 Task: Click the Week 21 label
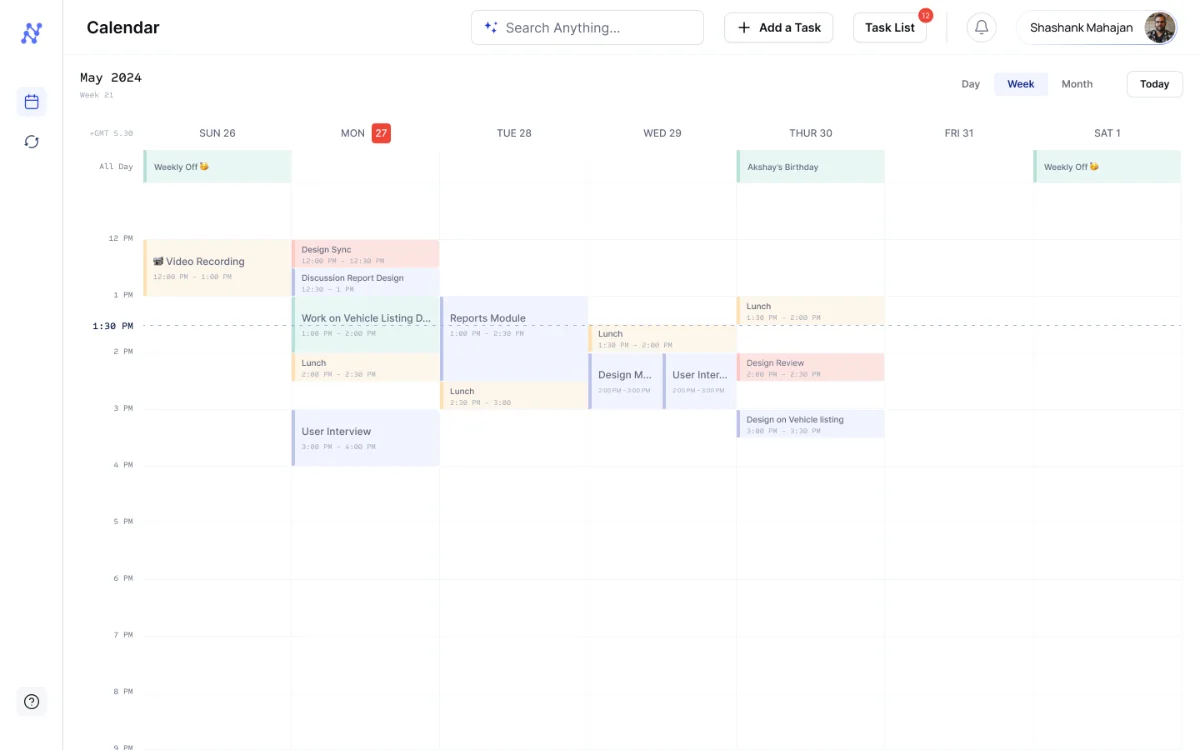click(97, 95)
